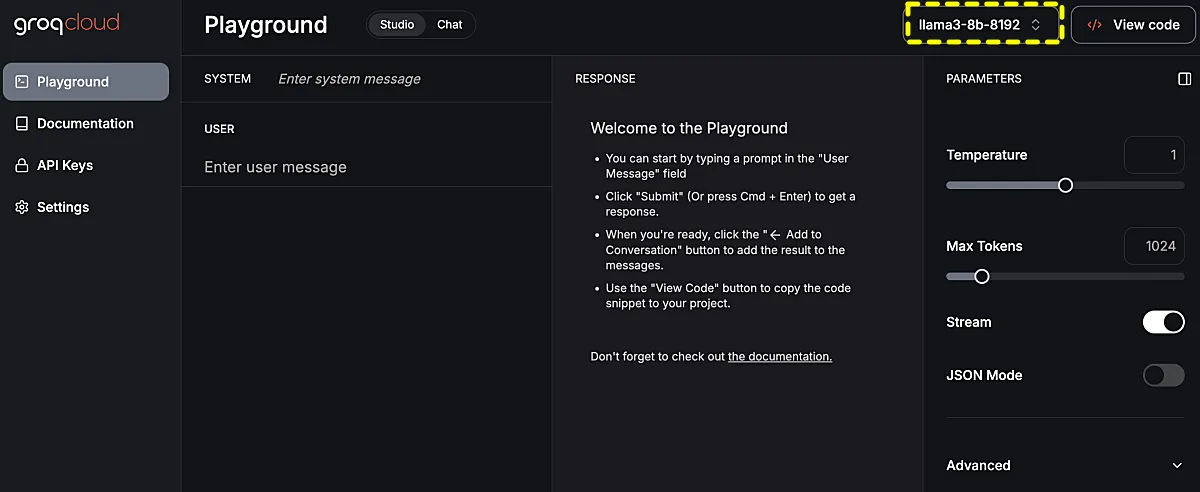Click the Temperature value field
Screen dimensions: 1200x492
pos(1154,155)
